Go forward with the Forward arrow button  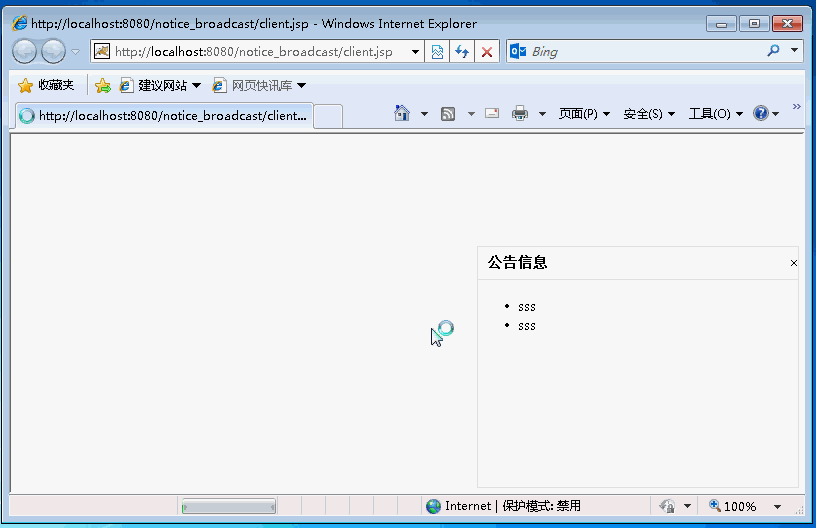(x=53, y=51)
